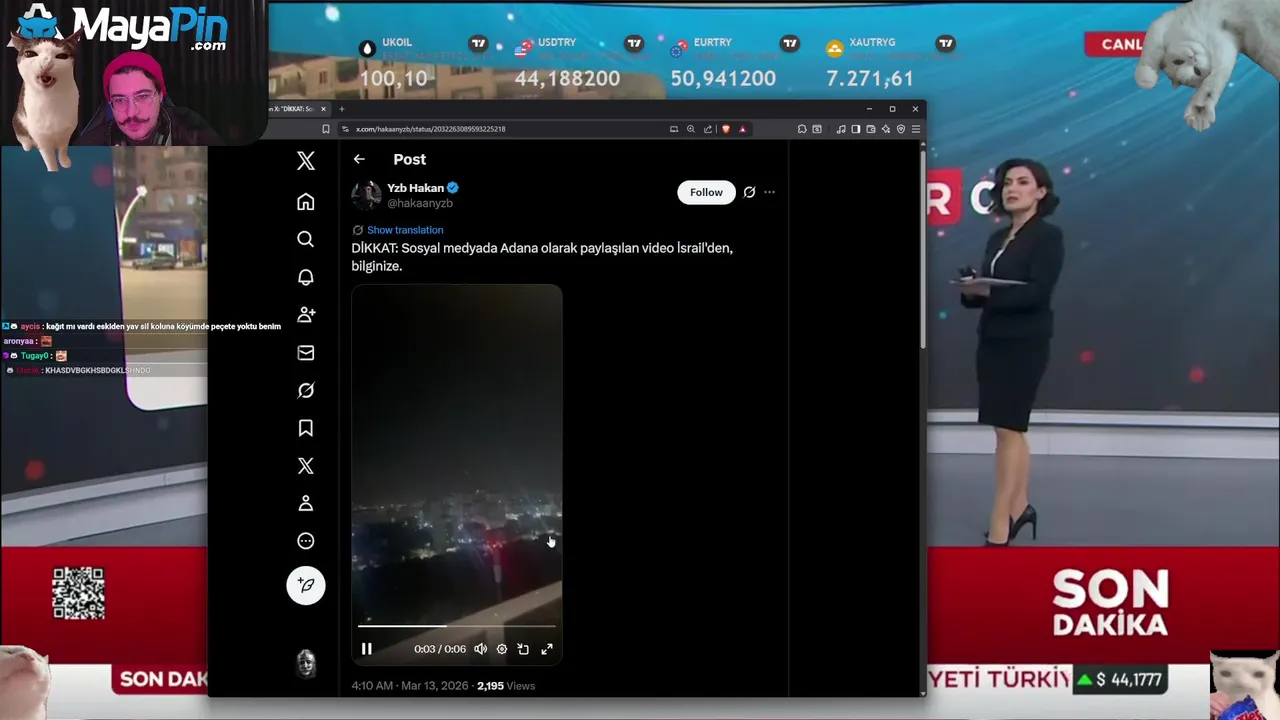Go back with the Post arrow
This screenshot has width=1280, height=720.
(359, 159)
